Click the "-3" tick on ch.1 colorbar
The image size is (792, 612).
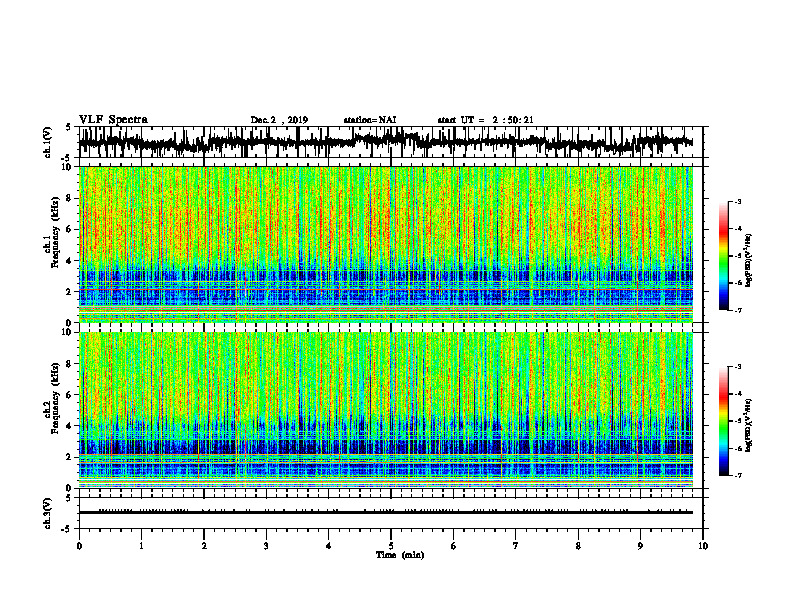tap(738, 201)
